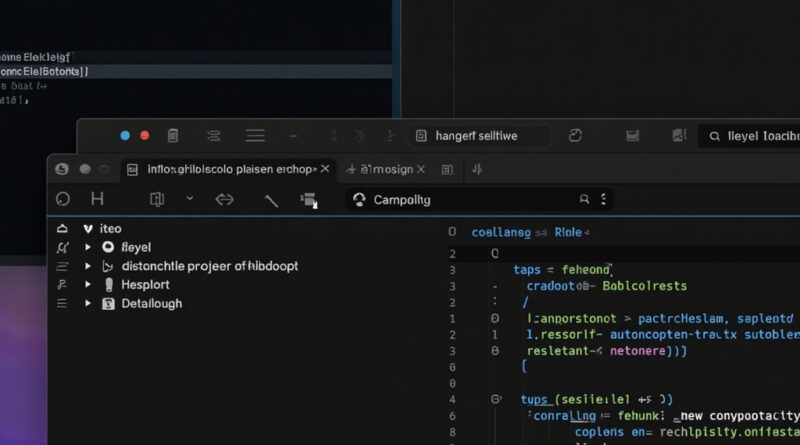Collapse the iteo root tree node

pyautogui.click(x=88, y=229)
